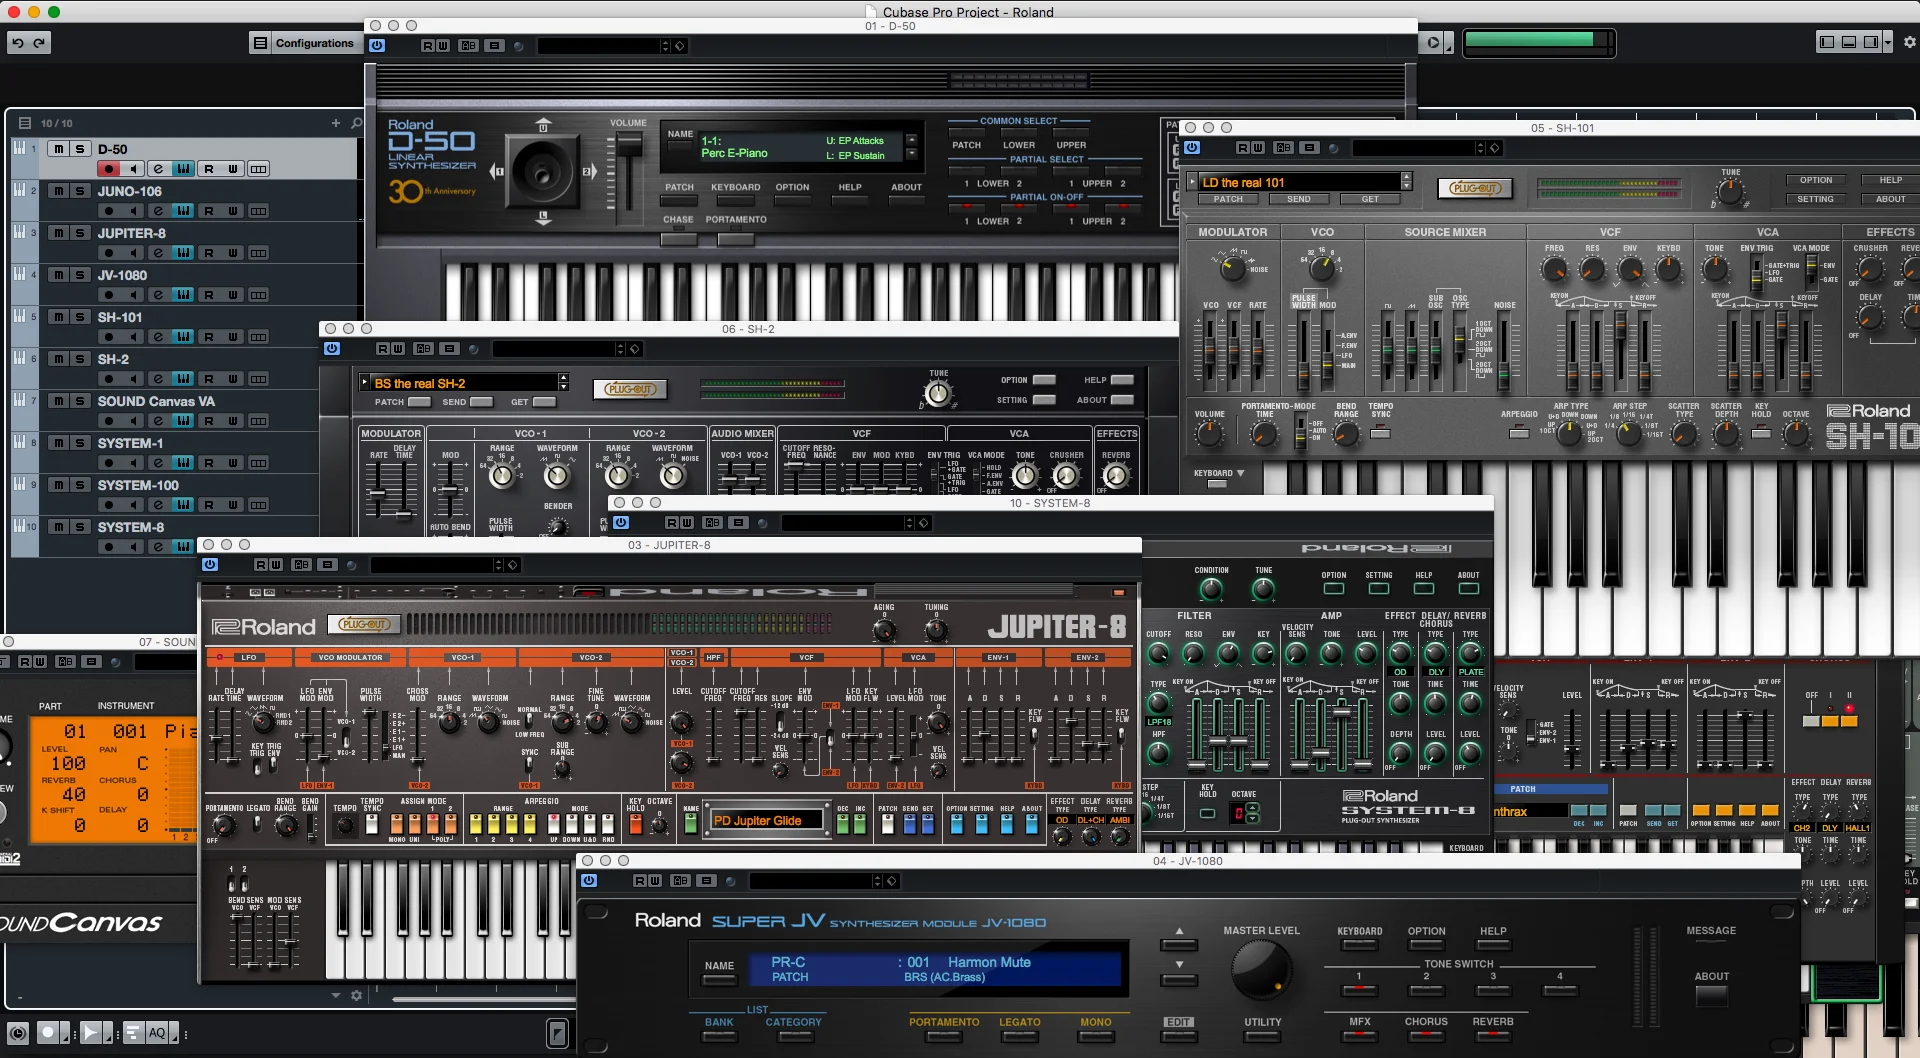Screen dimensions: 1920x1058
Task: Toggle the power button of the JUPITER-8 plugin window
Action: point(210,565)
